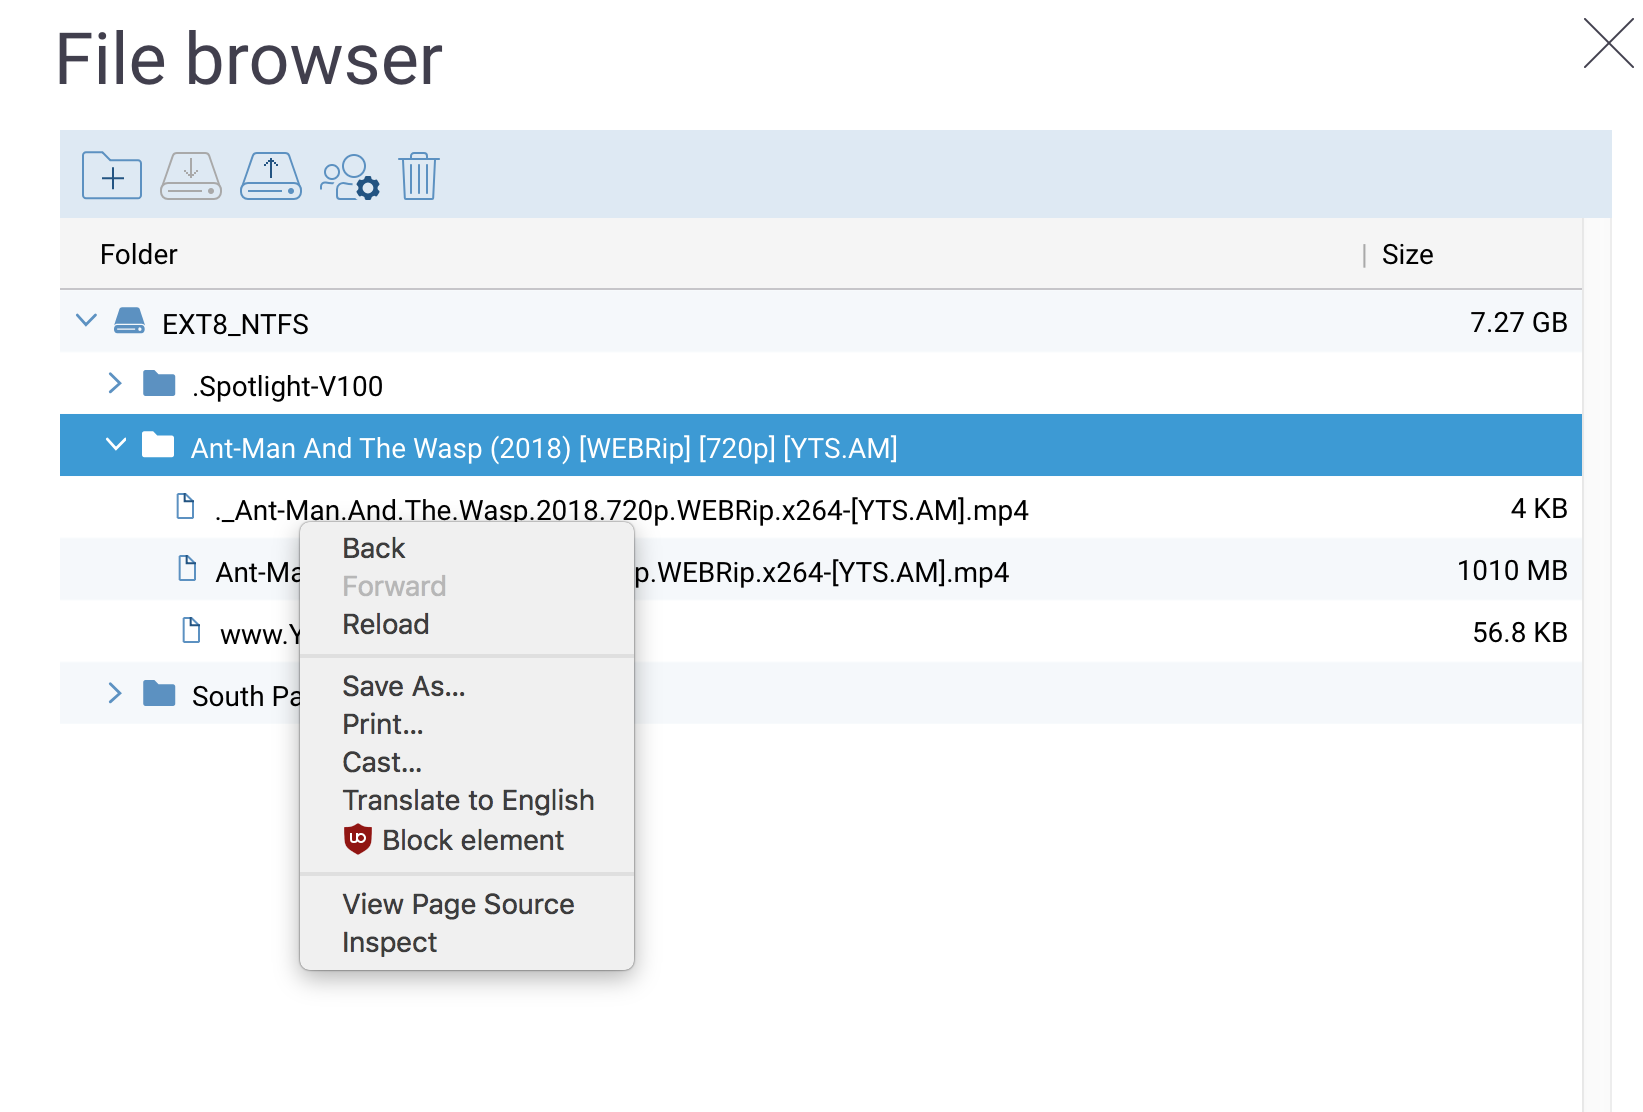Select Cast... in context menu

click(467, 762)
